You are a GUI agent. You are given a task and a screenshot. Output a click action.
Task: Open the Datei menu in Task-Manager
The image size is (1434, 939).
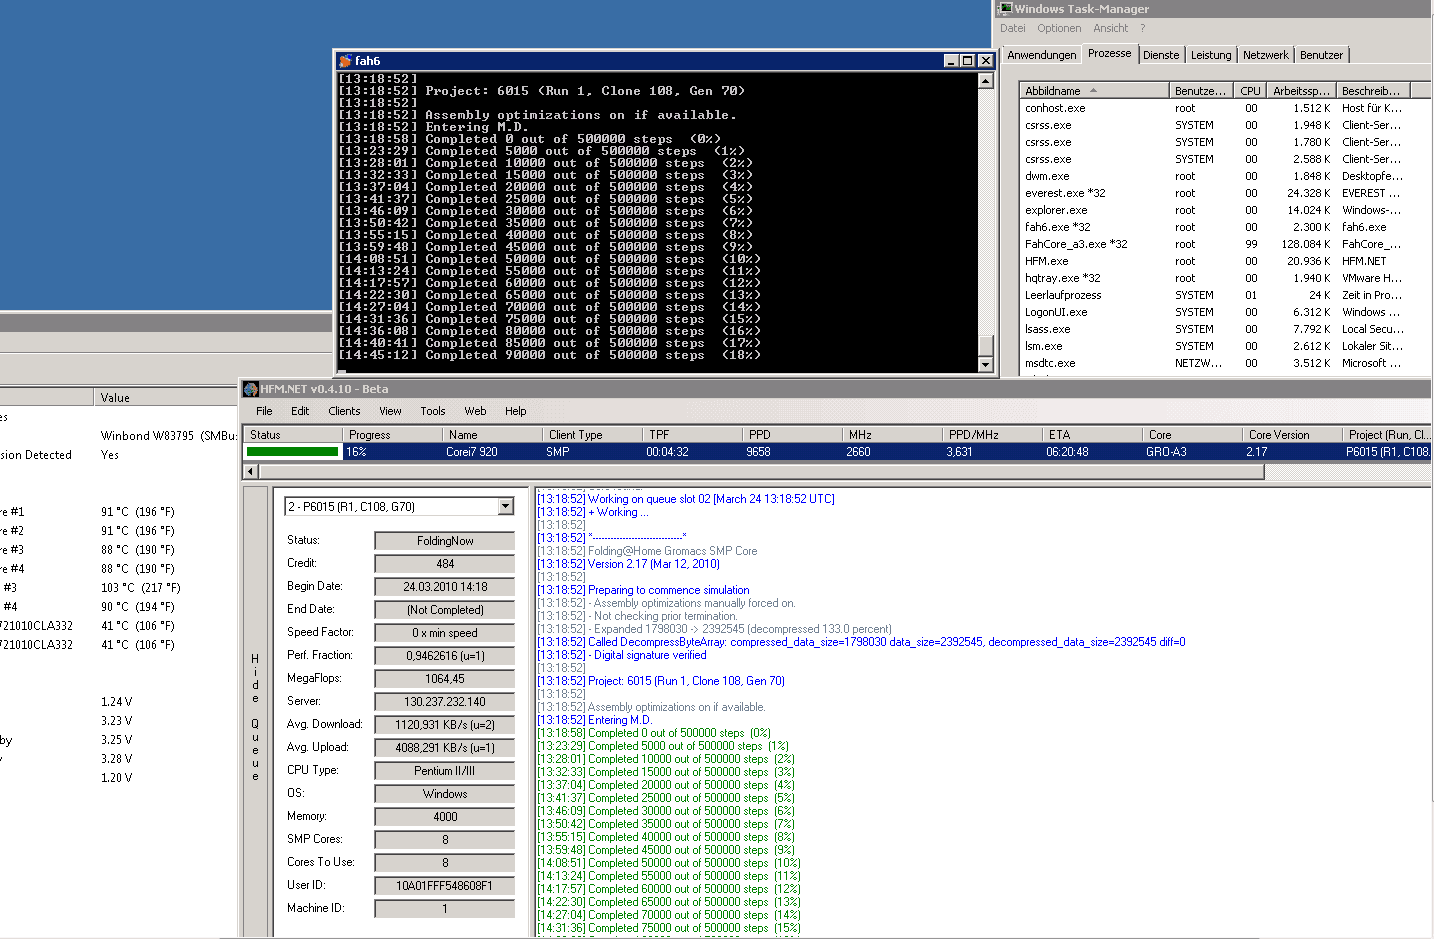(x=1013, y=29)
